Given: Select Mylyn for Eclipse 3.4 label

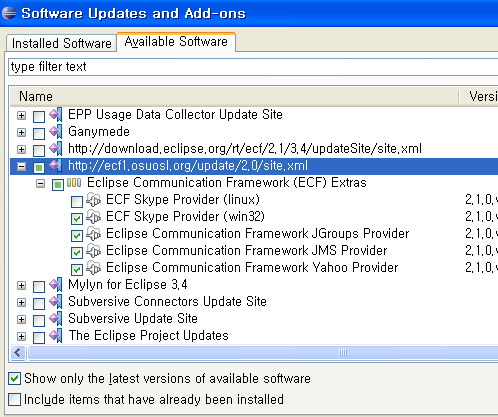Looking at the screenshot, I should 128,285.
